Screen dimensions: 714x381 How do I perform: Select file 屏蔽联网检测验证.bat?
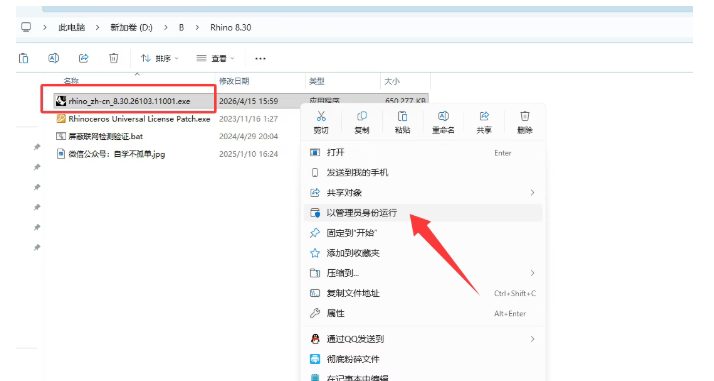point(106,136)
